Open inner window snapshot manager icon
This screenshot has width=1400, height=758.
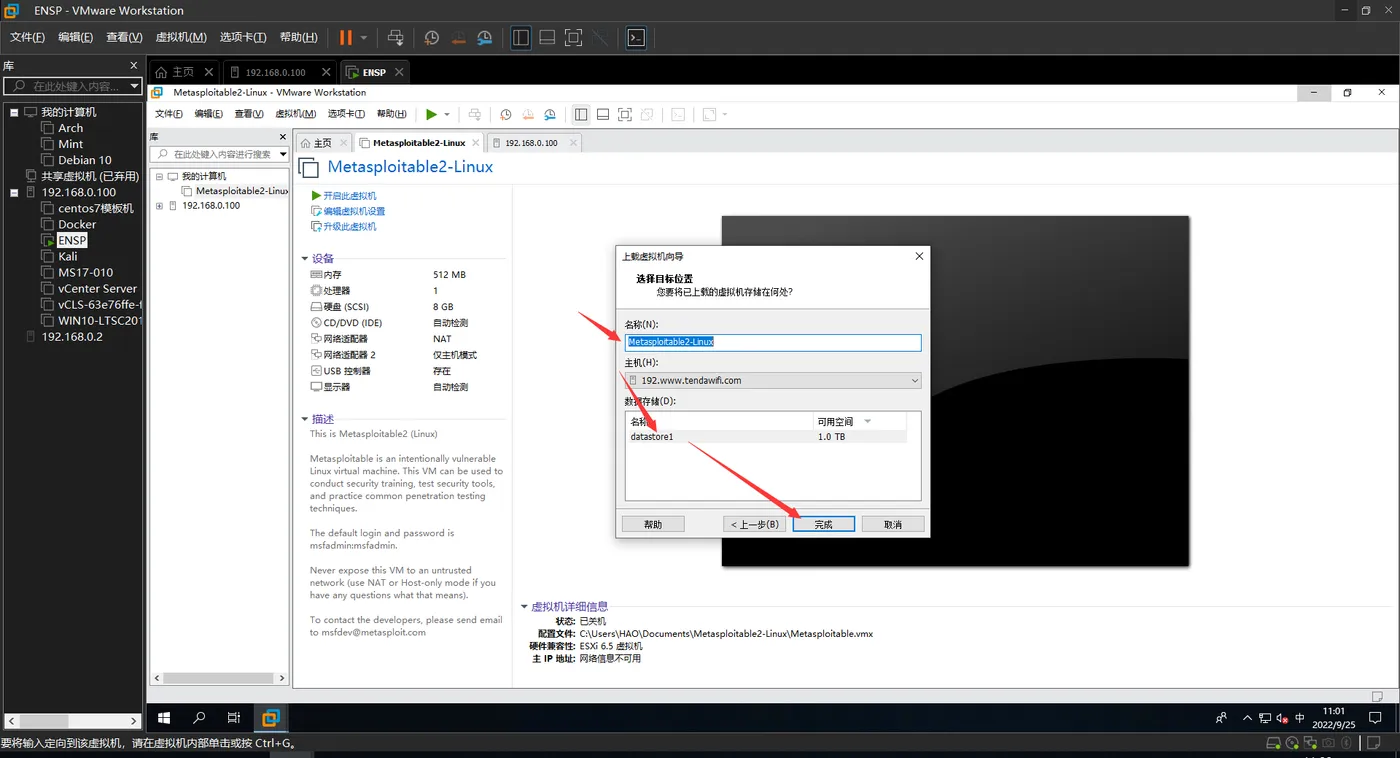point(550,115)
